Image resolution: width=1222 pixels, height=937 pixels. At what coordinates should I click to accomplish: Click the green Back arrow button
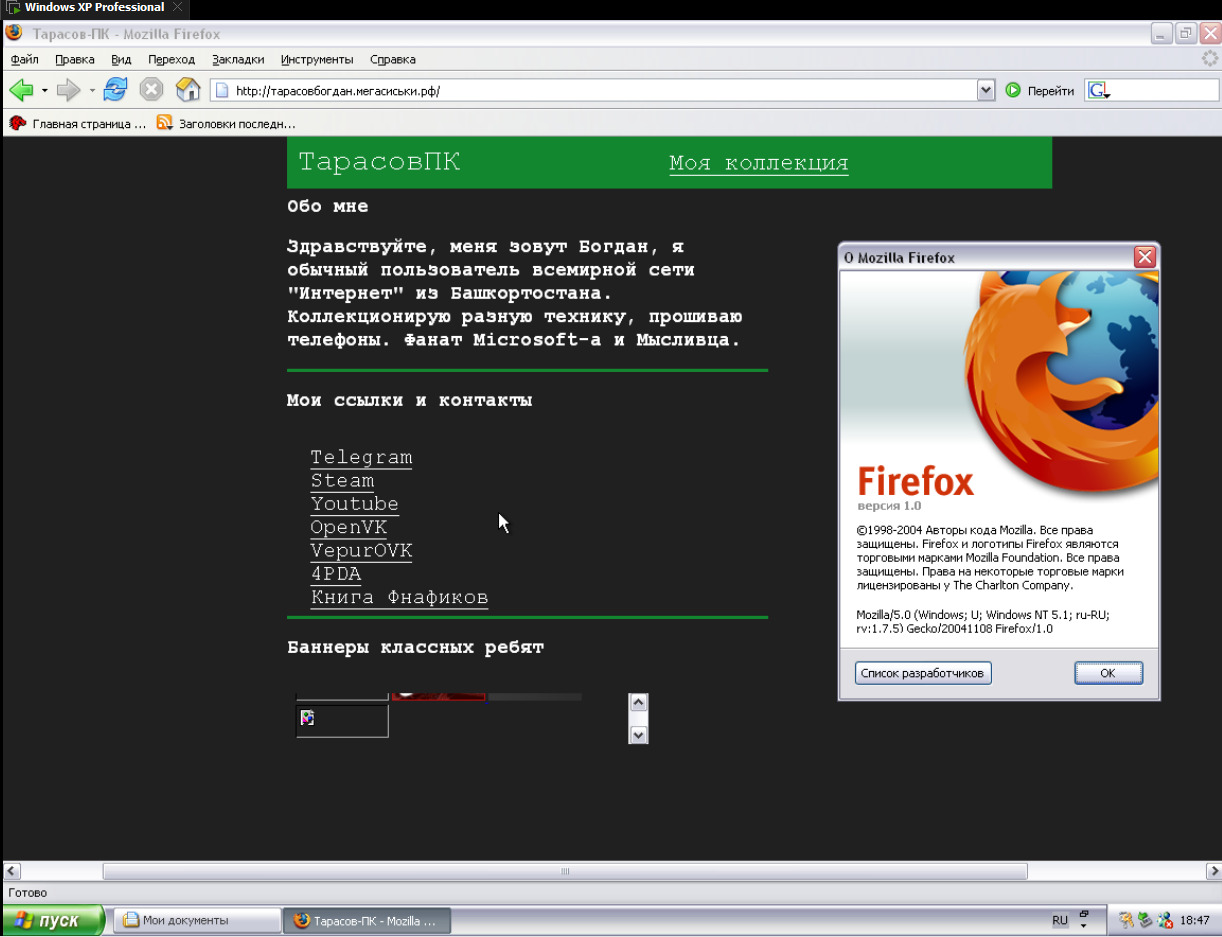(21, 91)
